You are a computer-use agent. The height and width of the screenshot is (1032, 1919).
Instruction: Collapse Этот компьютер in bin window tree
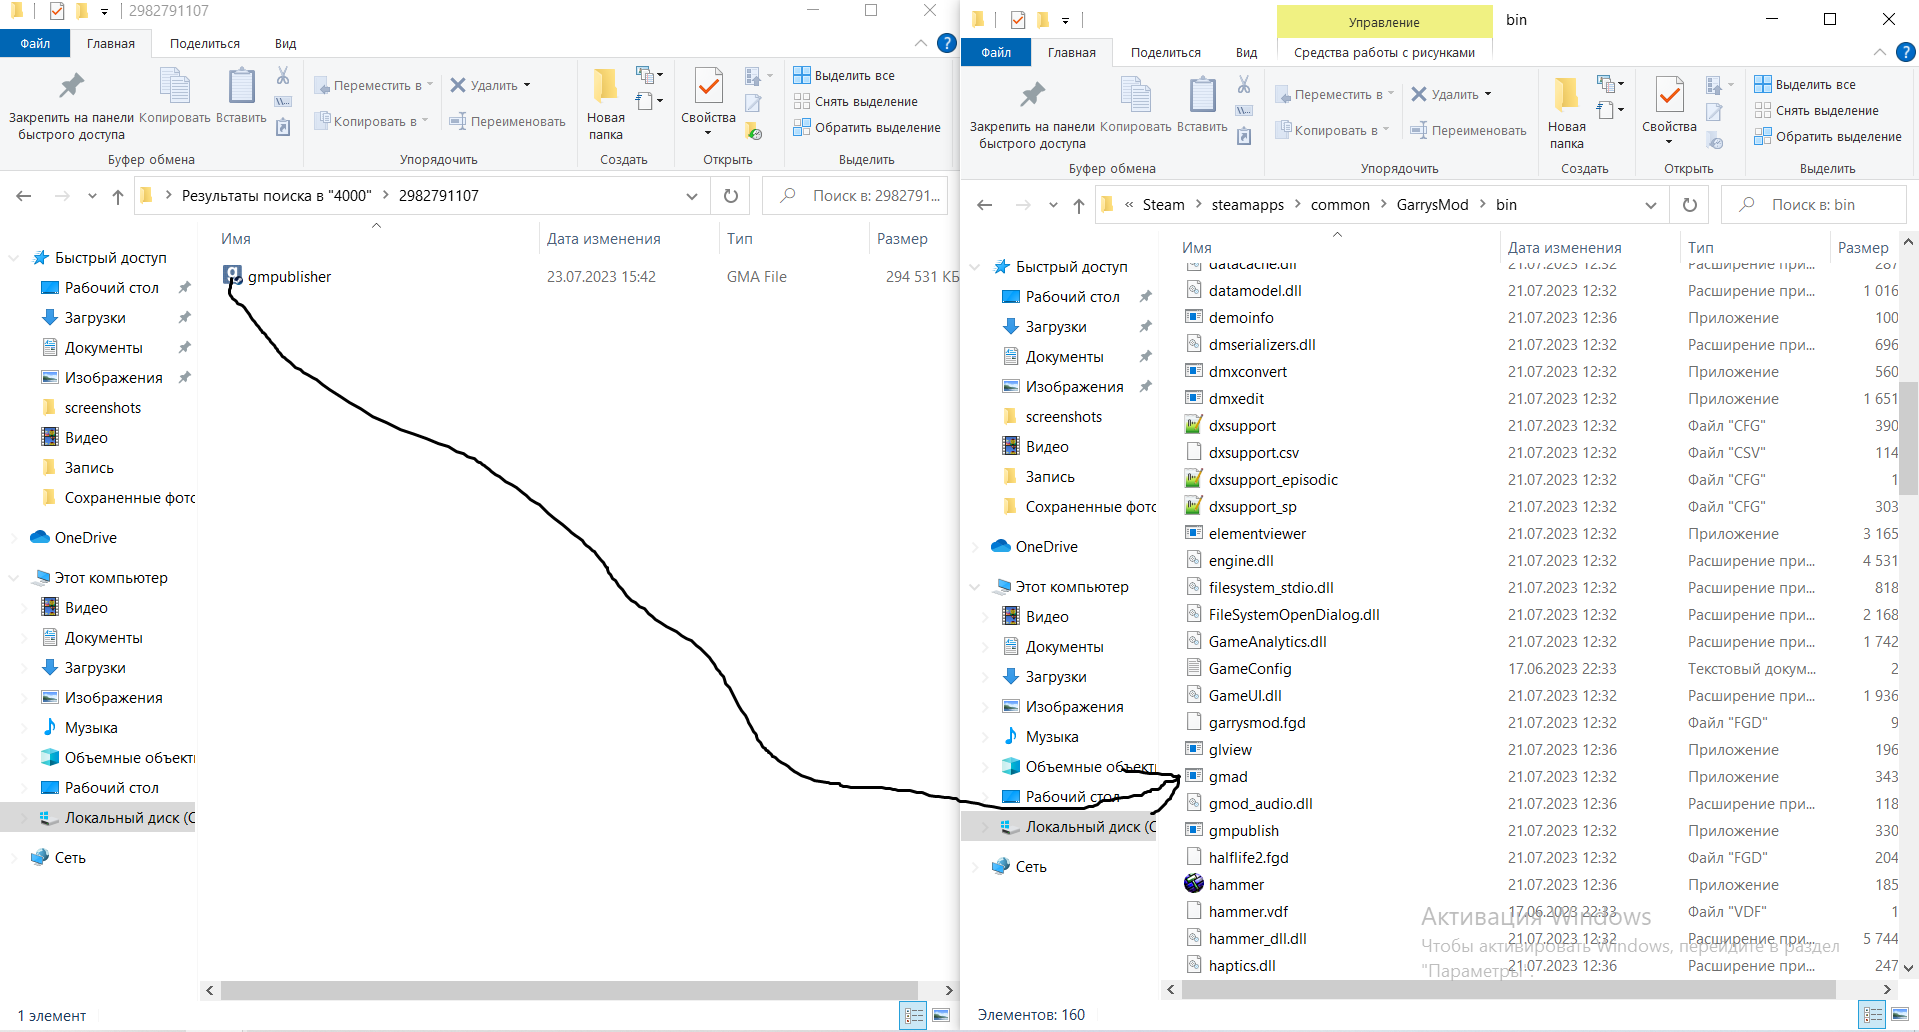974,587
